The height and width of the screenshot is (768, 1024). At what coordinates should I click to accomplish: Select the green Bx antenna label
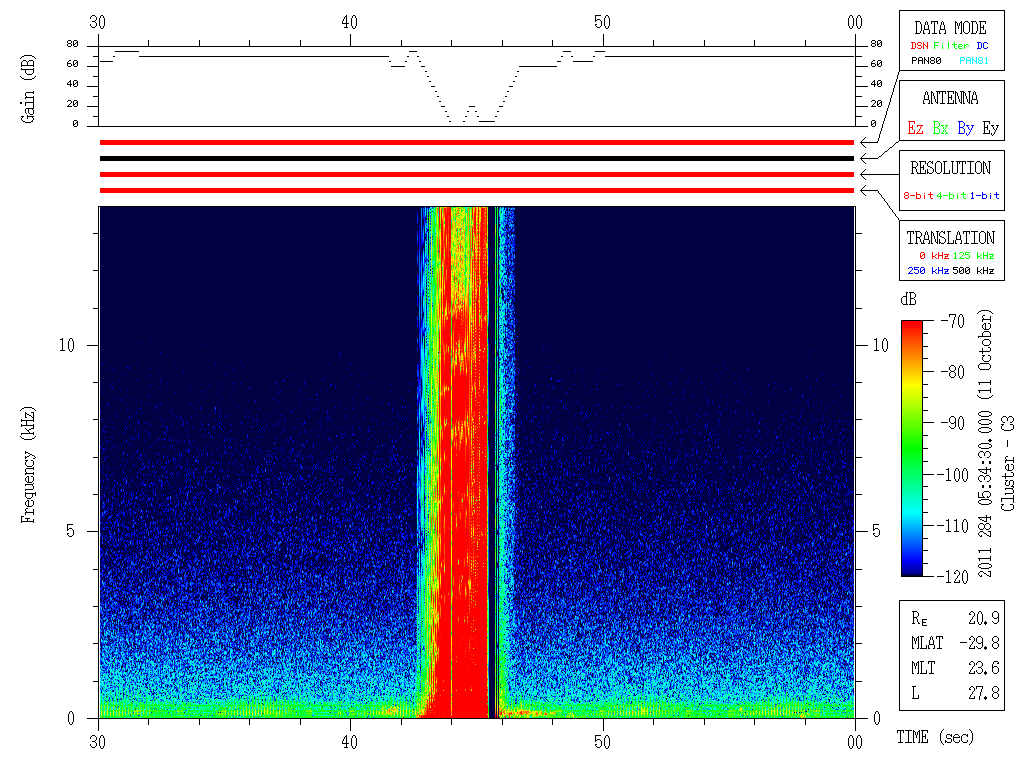[x=940, y=128]
